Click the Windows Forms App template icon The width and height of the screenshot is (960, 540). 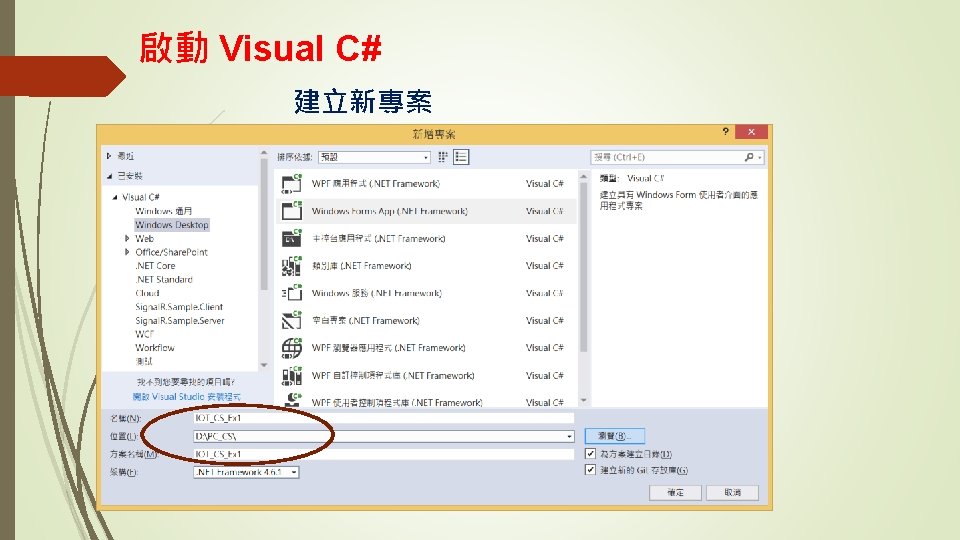tap(292, 211)
